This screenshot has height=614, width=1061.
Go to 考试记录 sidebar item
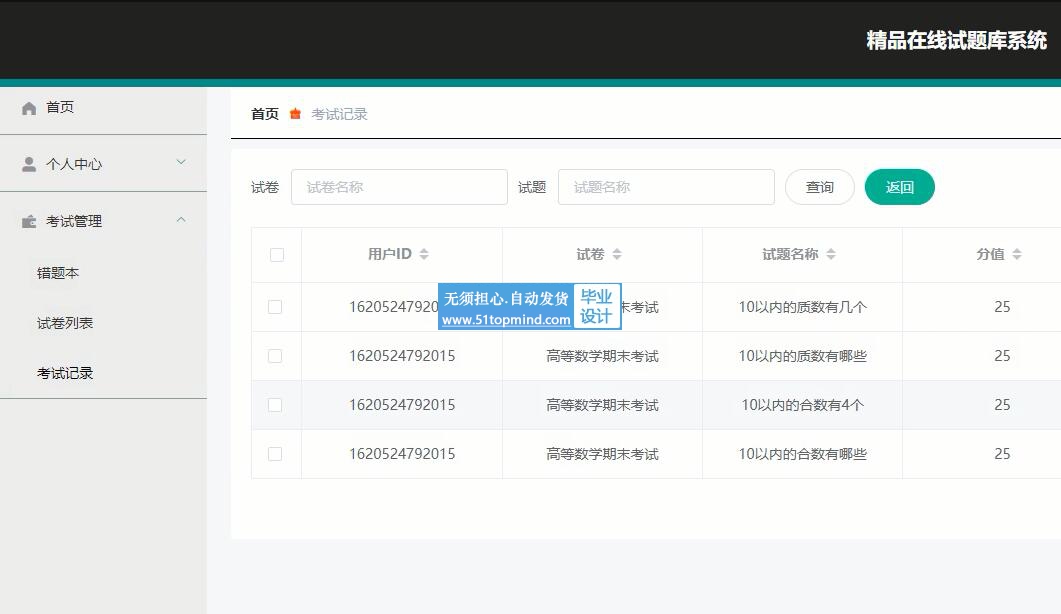coord(65,373)
